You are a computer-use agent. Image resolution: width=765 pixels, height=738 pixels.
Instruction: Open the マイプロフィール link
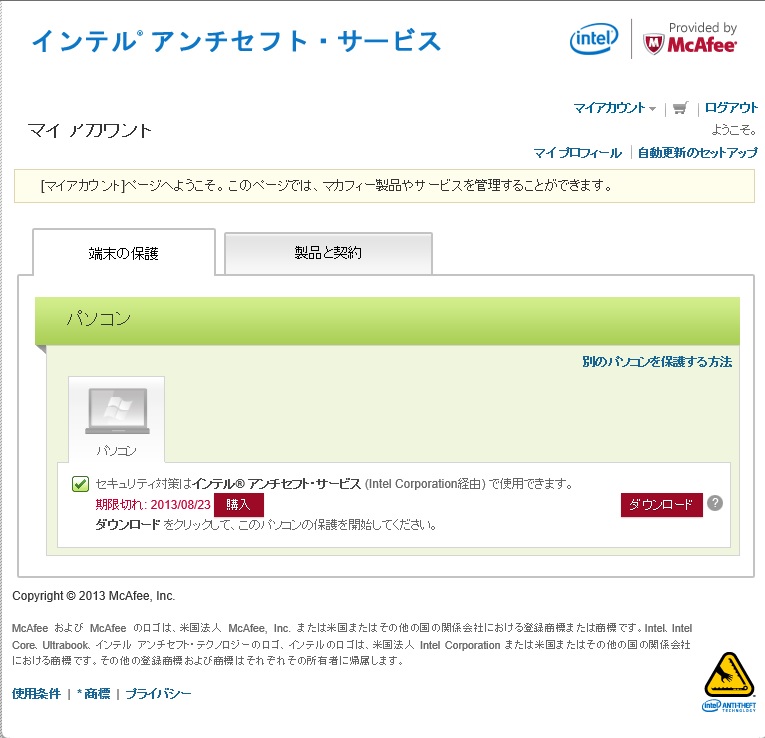pos(578,153)
